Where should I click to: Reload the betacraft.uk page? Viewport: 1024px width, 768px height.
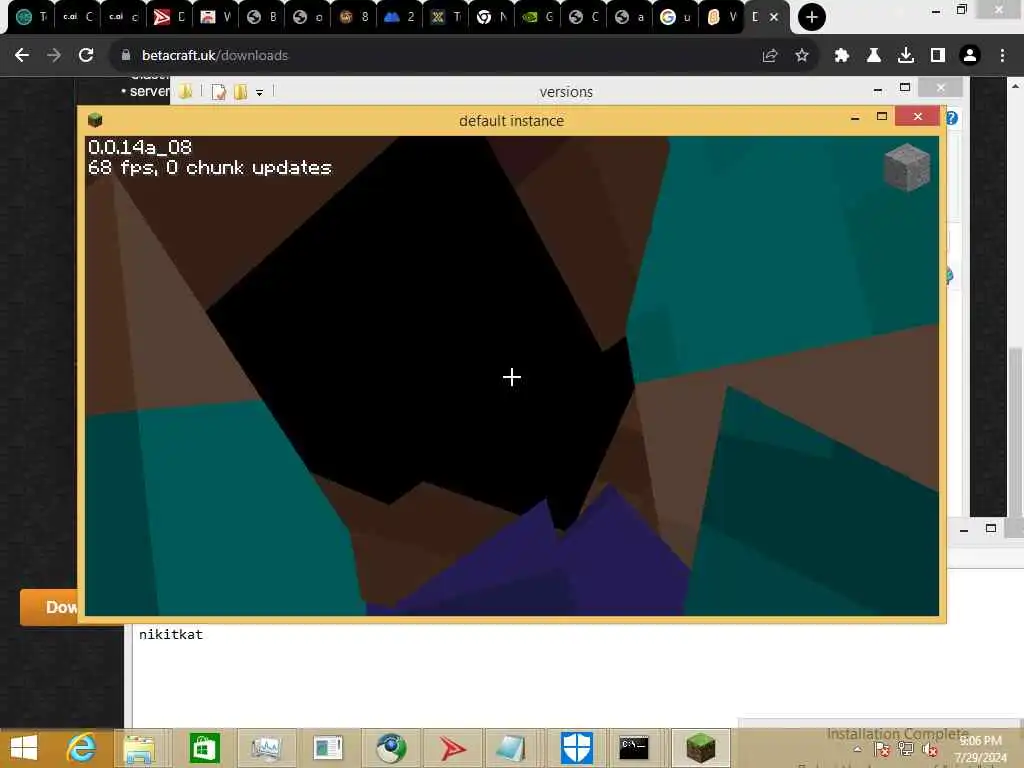(86, 56)
